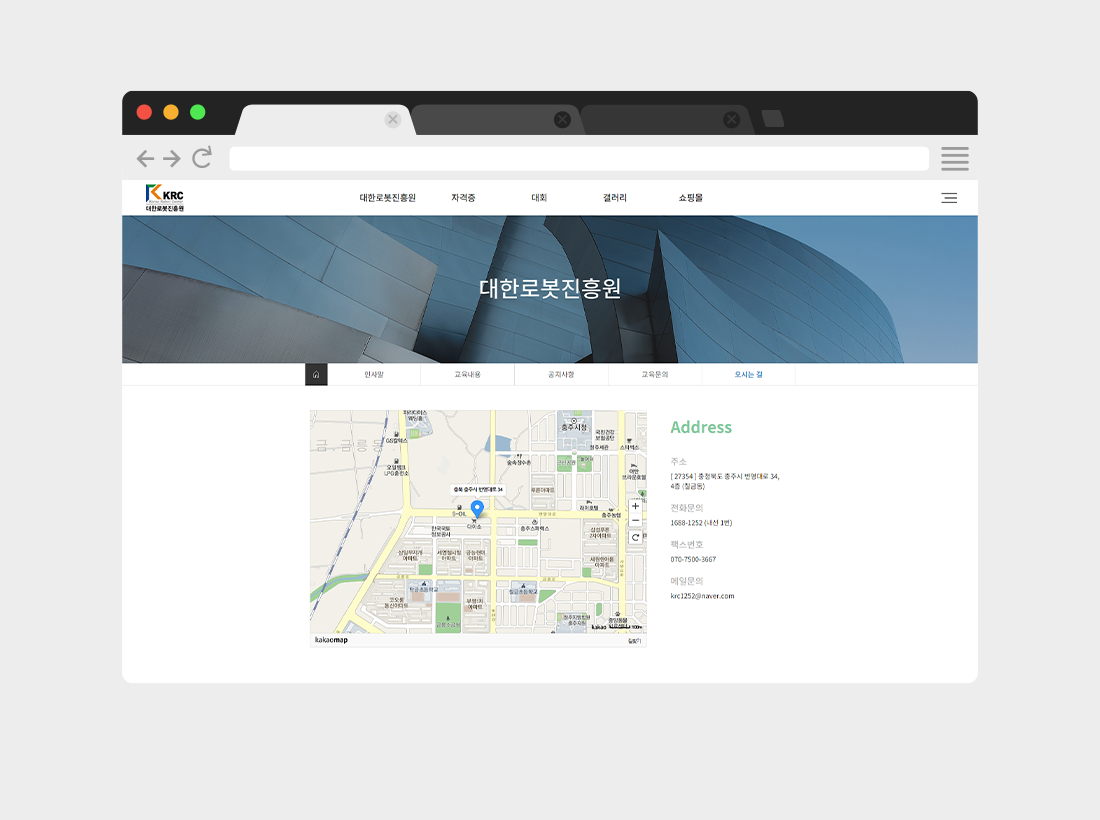Click the browser address bar
The height and width of the screenshot is (820, 1100).
578,158
